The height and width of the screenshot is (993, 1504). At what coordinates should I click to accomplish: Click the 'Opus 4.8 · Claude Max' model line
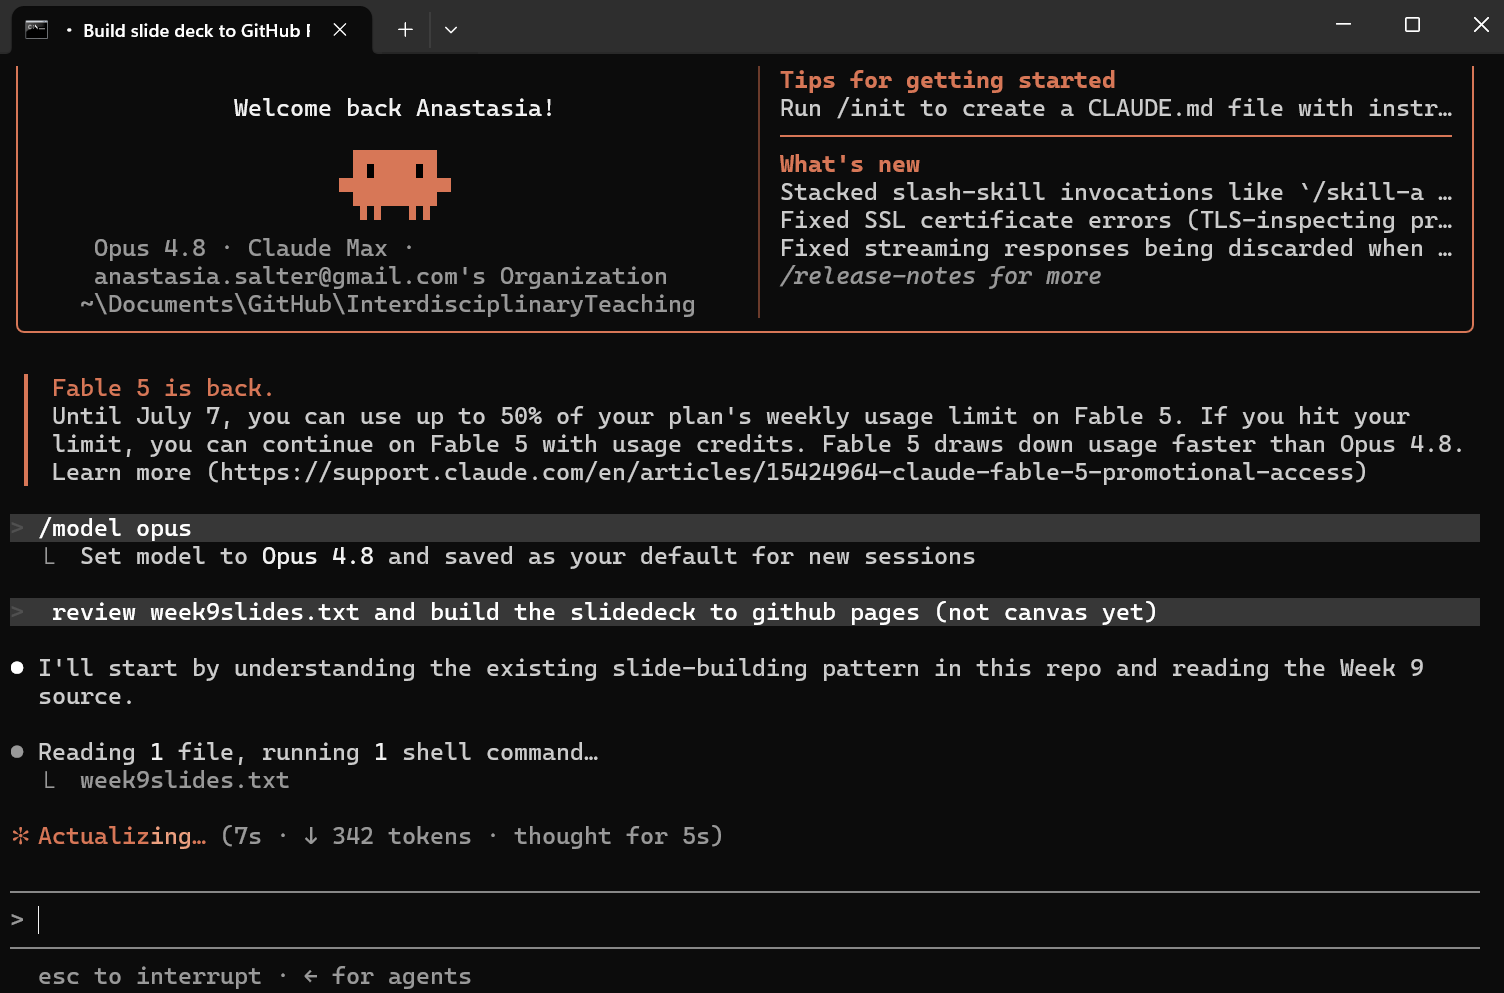point(254,248)
